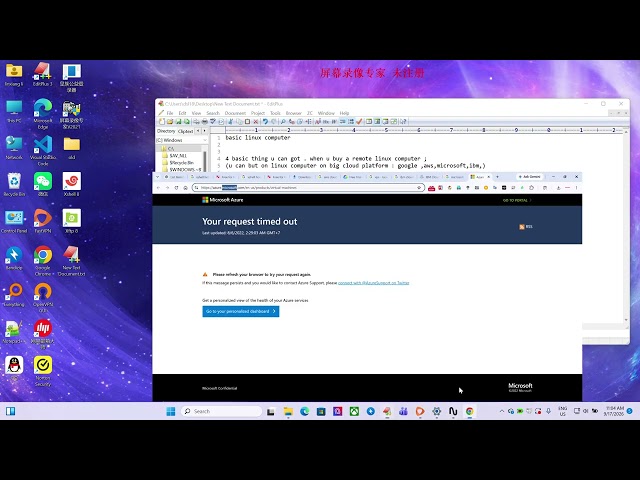Click Go to your personalized dashboard button
The width and height of the screenshot is (640, 480).
(x=241, y=311)
